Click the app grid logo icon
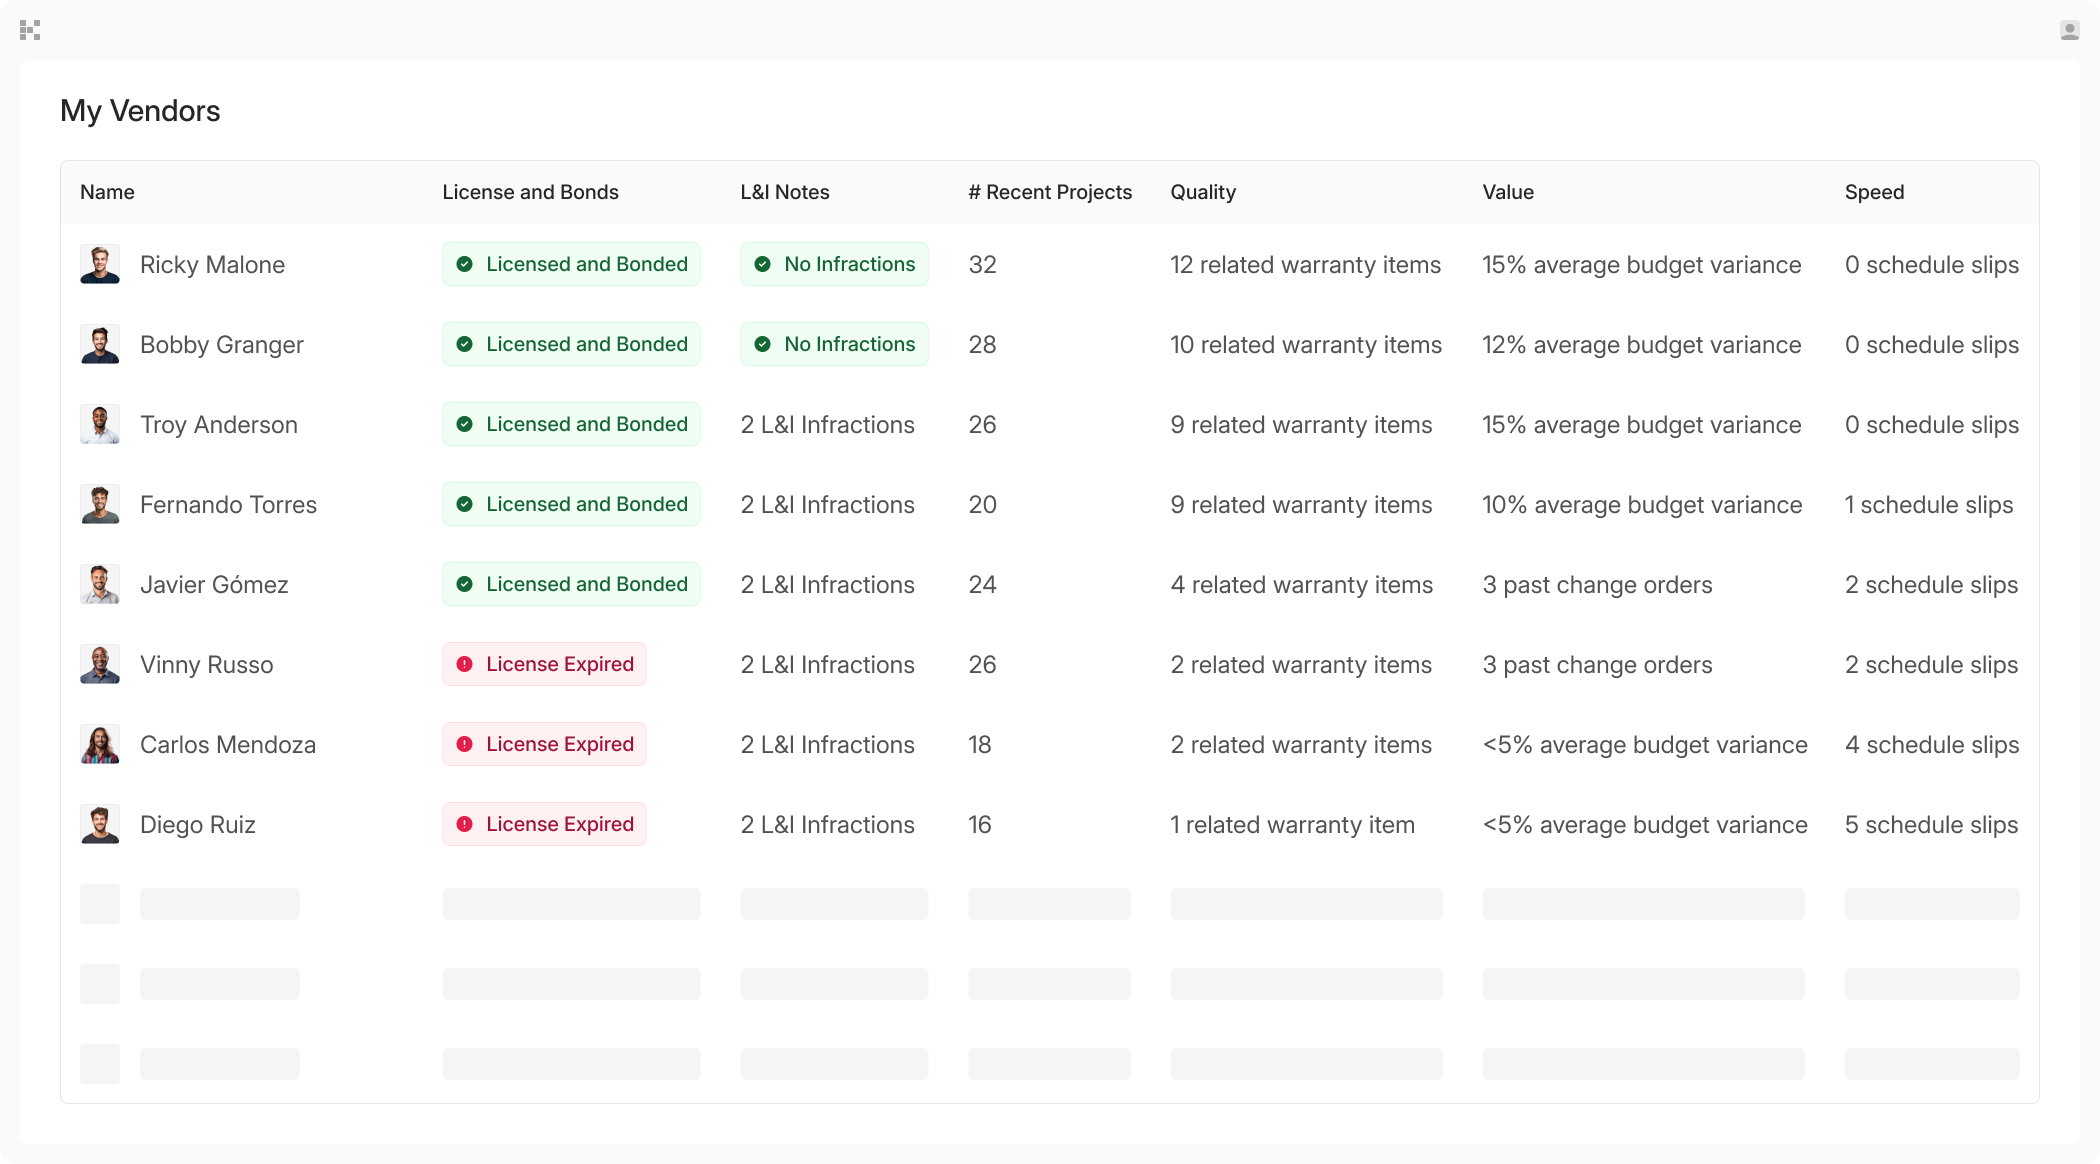This screenshot has height=1164, width=2100. (30, 30)
